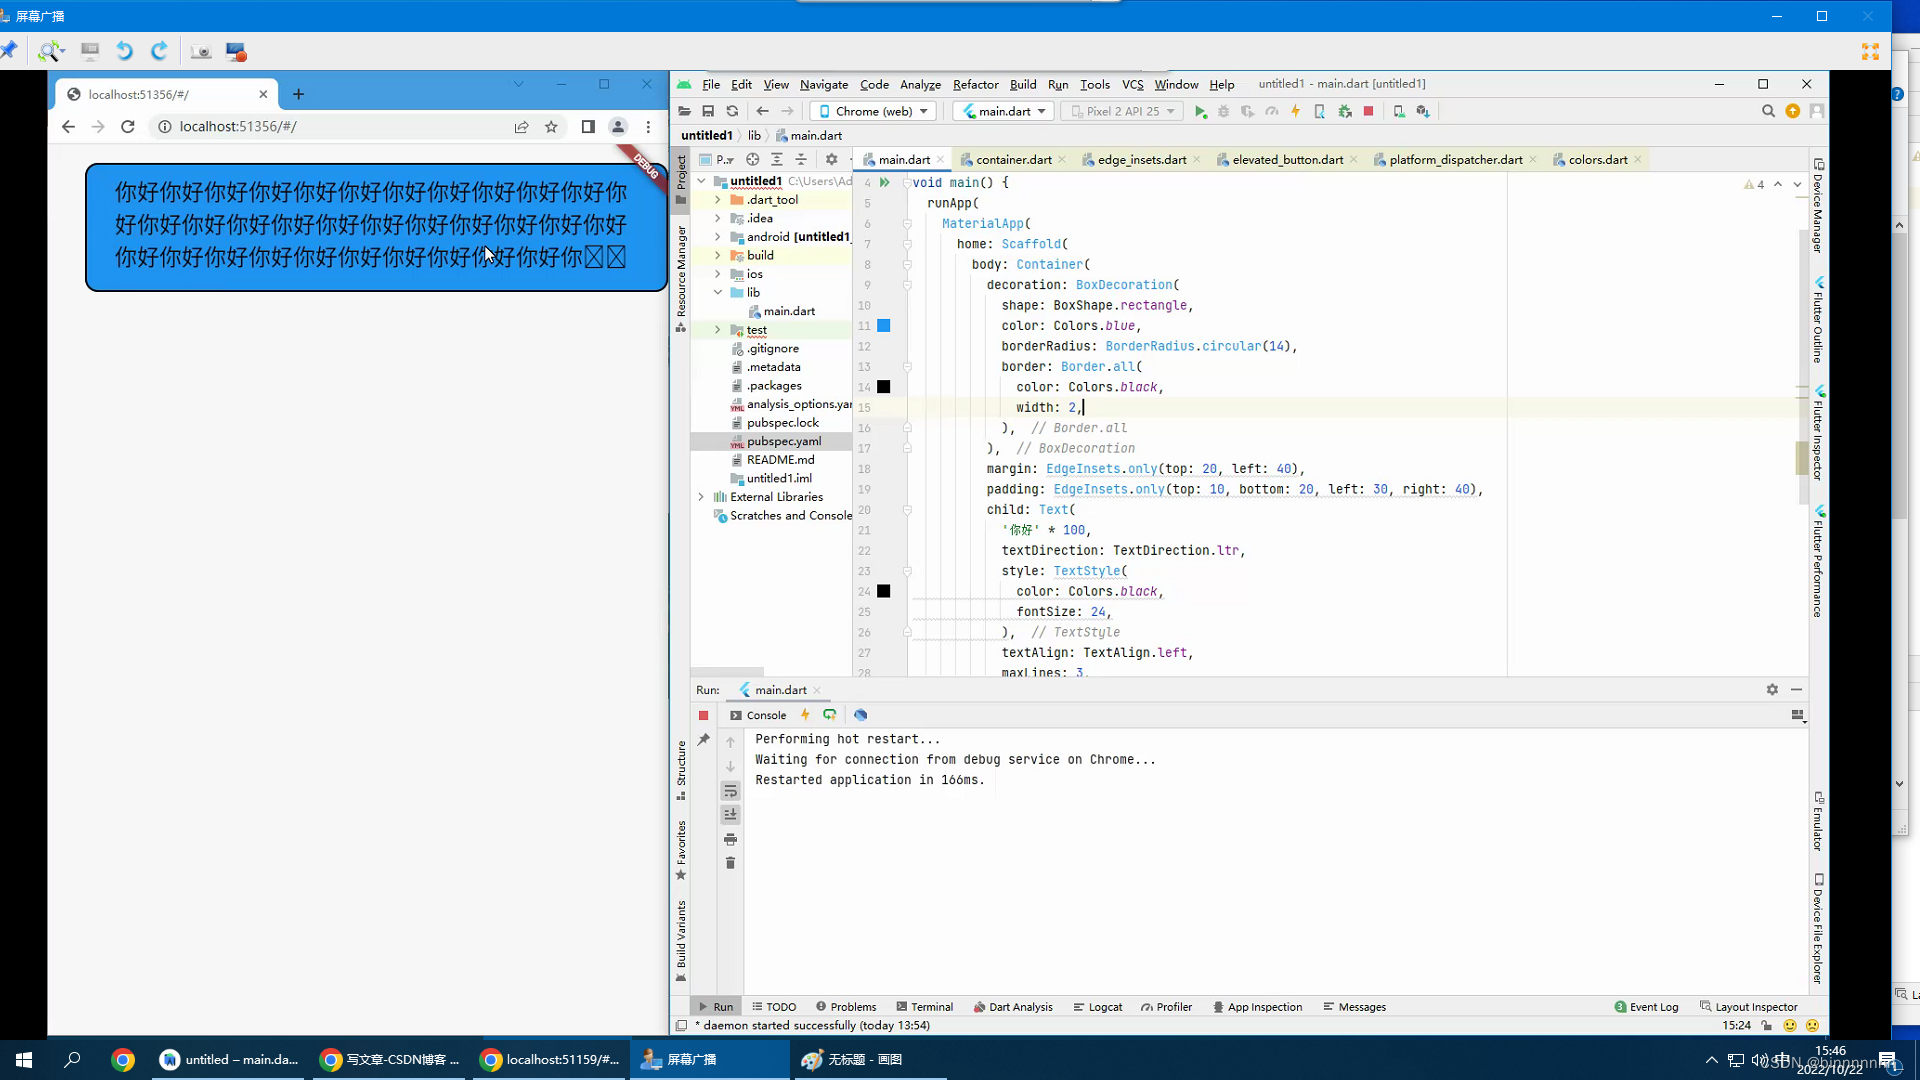Clear console with trash icon
Image resolution: width=1920 pixels, height=1080 pixels.
pyautogui.click(x=730, y=863)
